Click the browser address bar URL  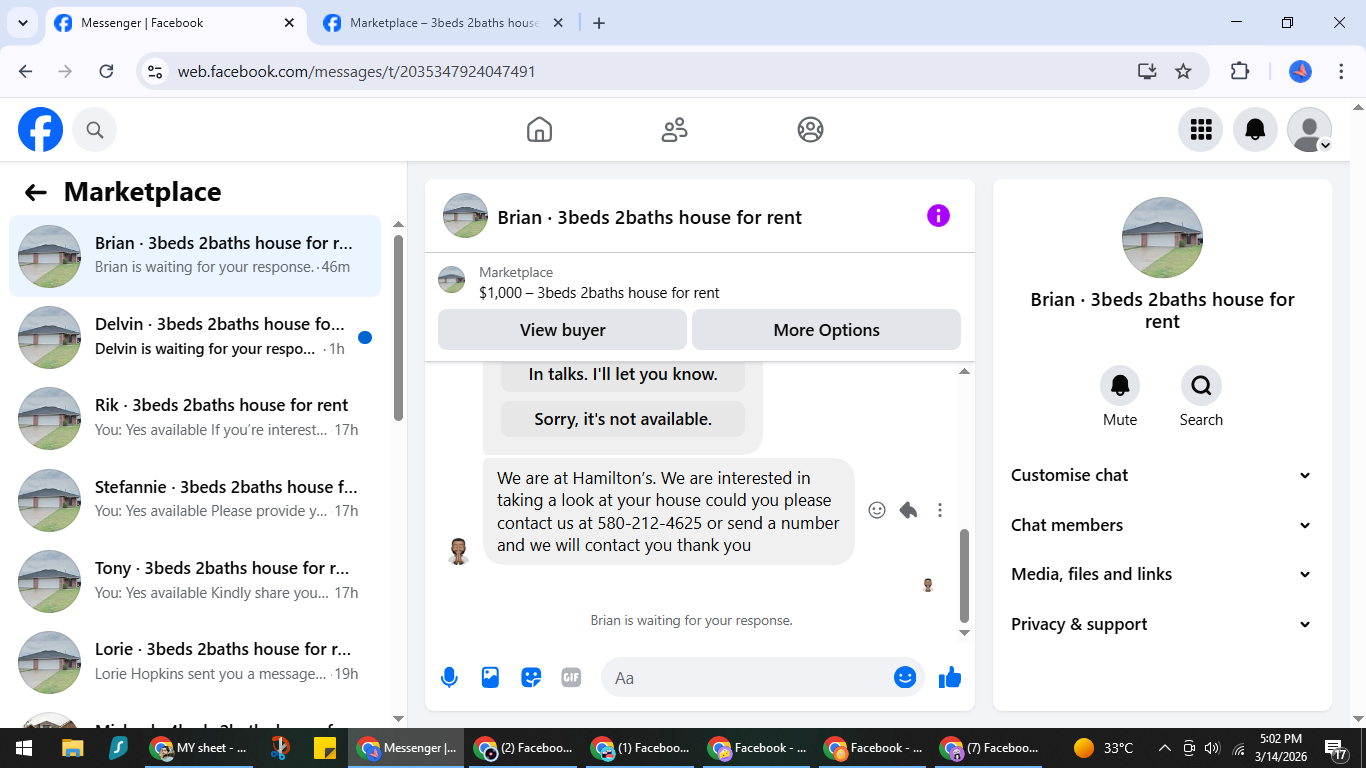coord(356,72)
